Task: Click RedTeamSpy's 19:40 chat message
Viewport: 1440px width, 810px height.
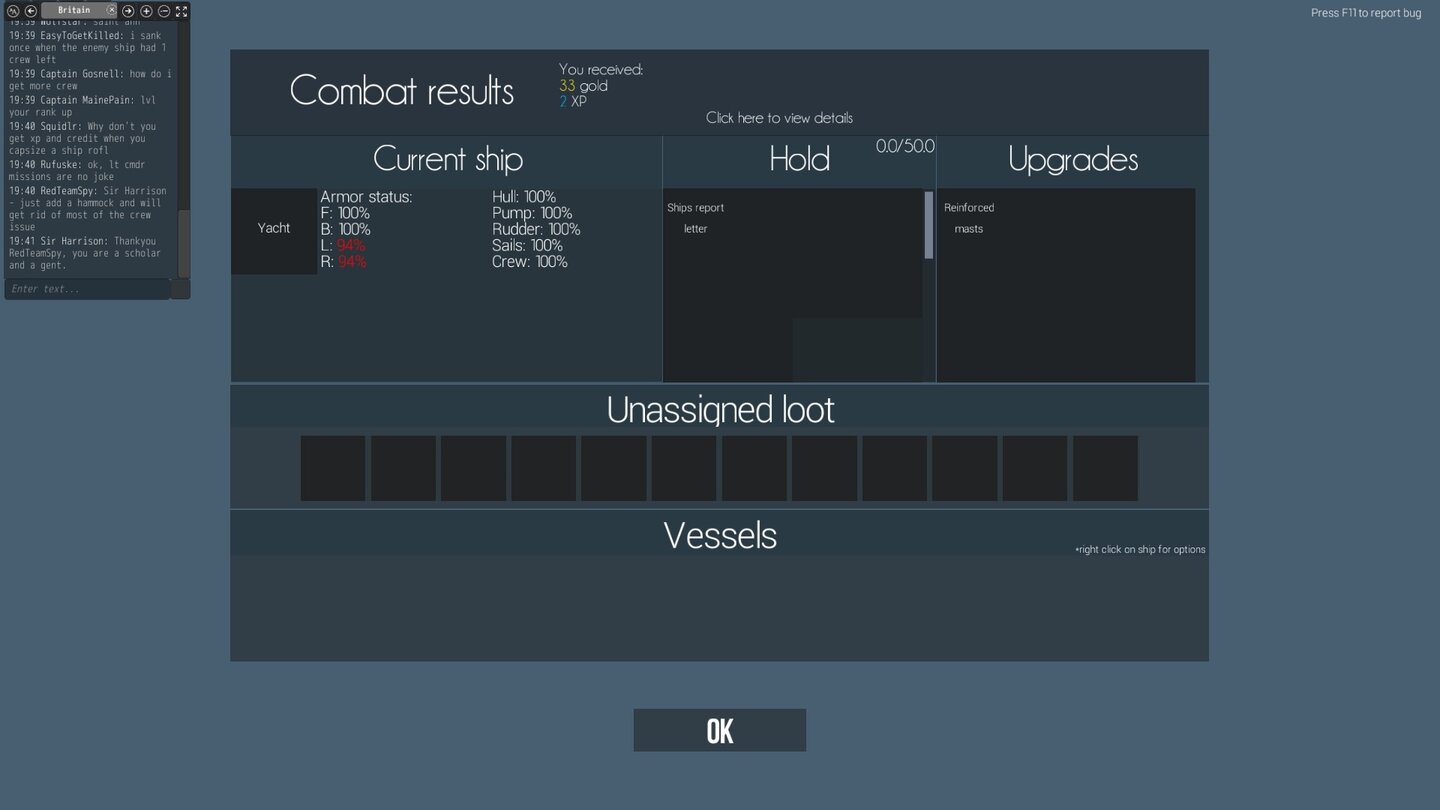Action: pyautogui.click(x=88, y=209)
